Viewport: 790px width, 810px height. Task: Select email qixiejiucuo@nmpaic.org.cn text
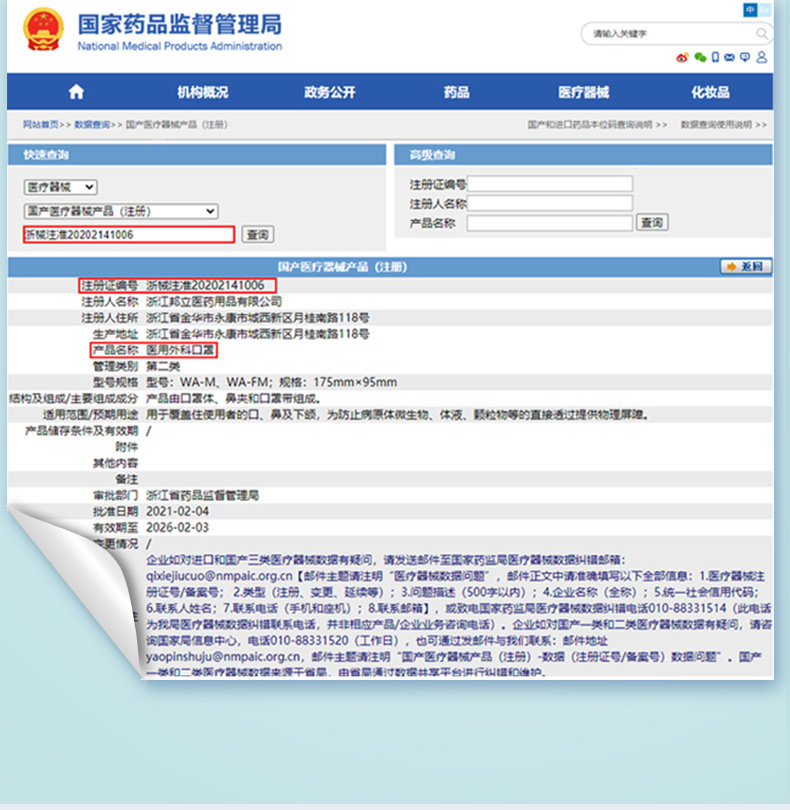220,576
